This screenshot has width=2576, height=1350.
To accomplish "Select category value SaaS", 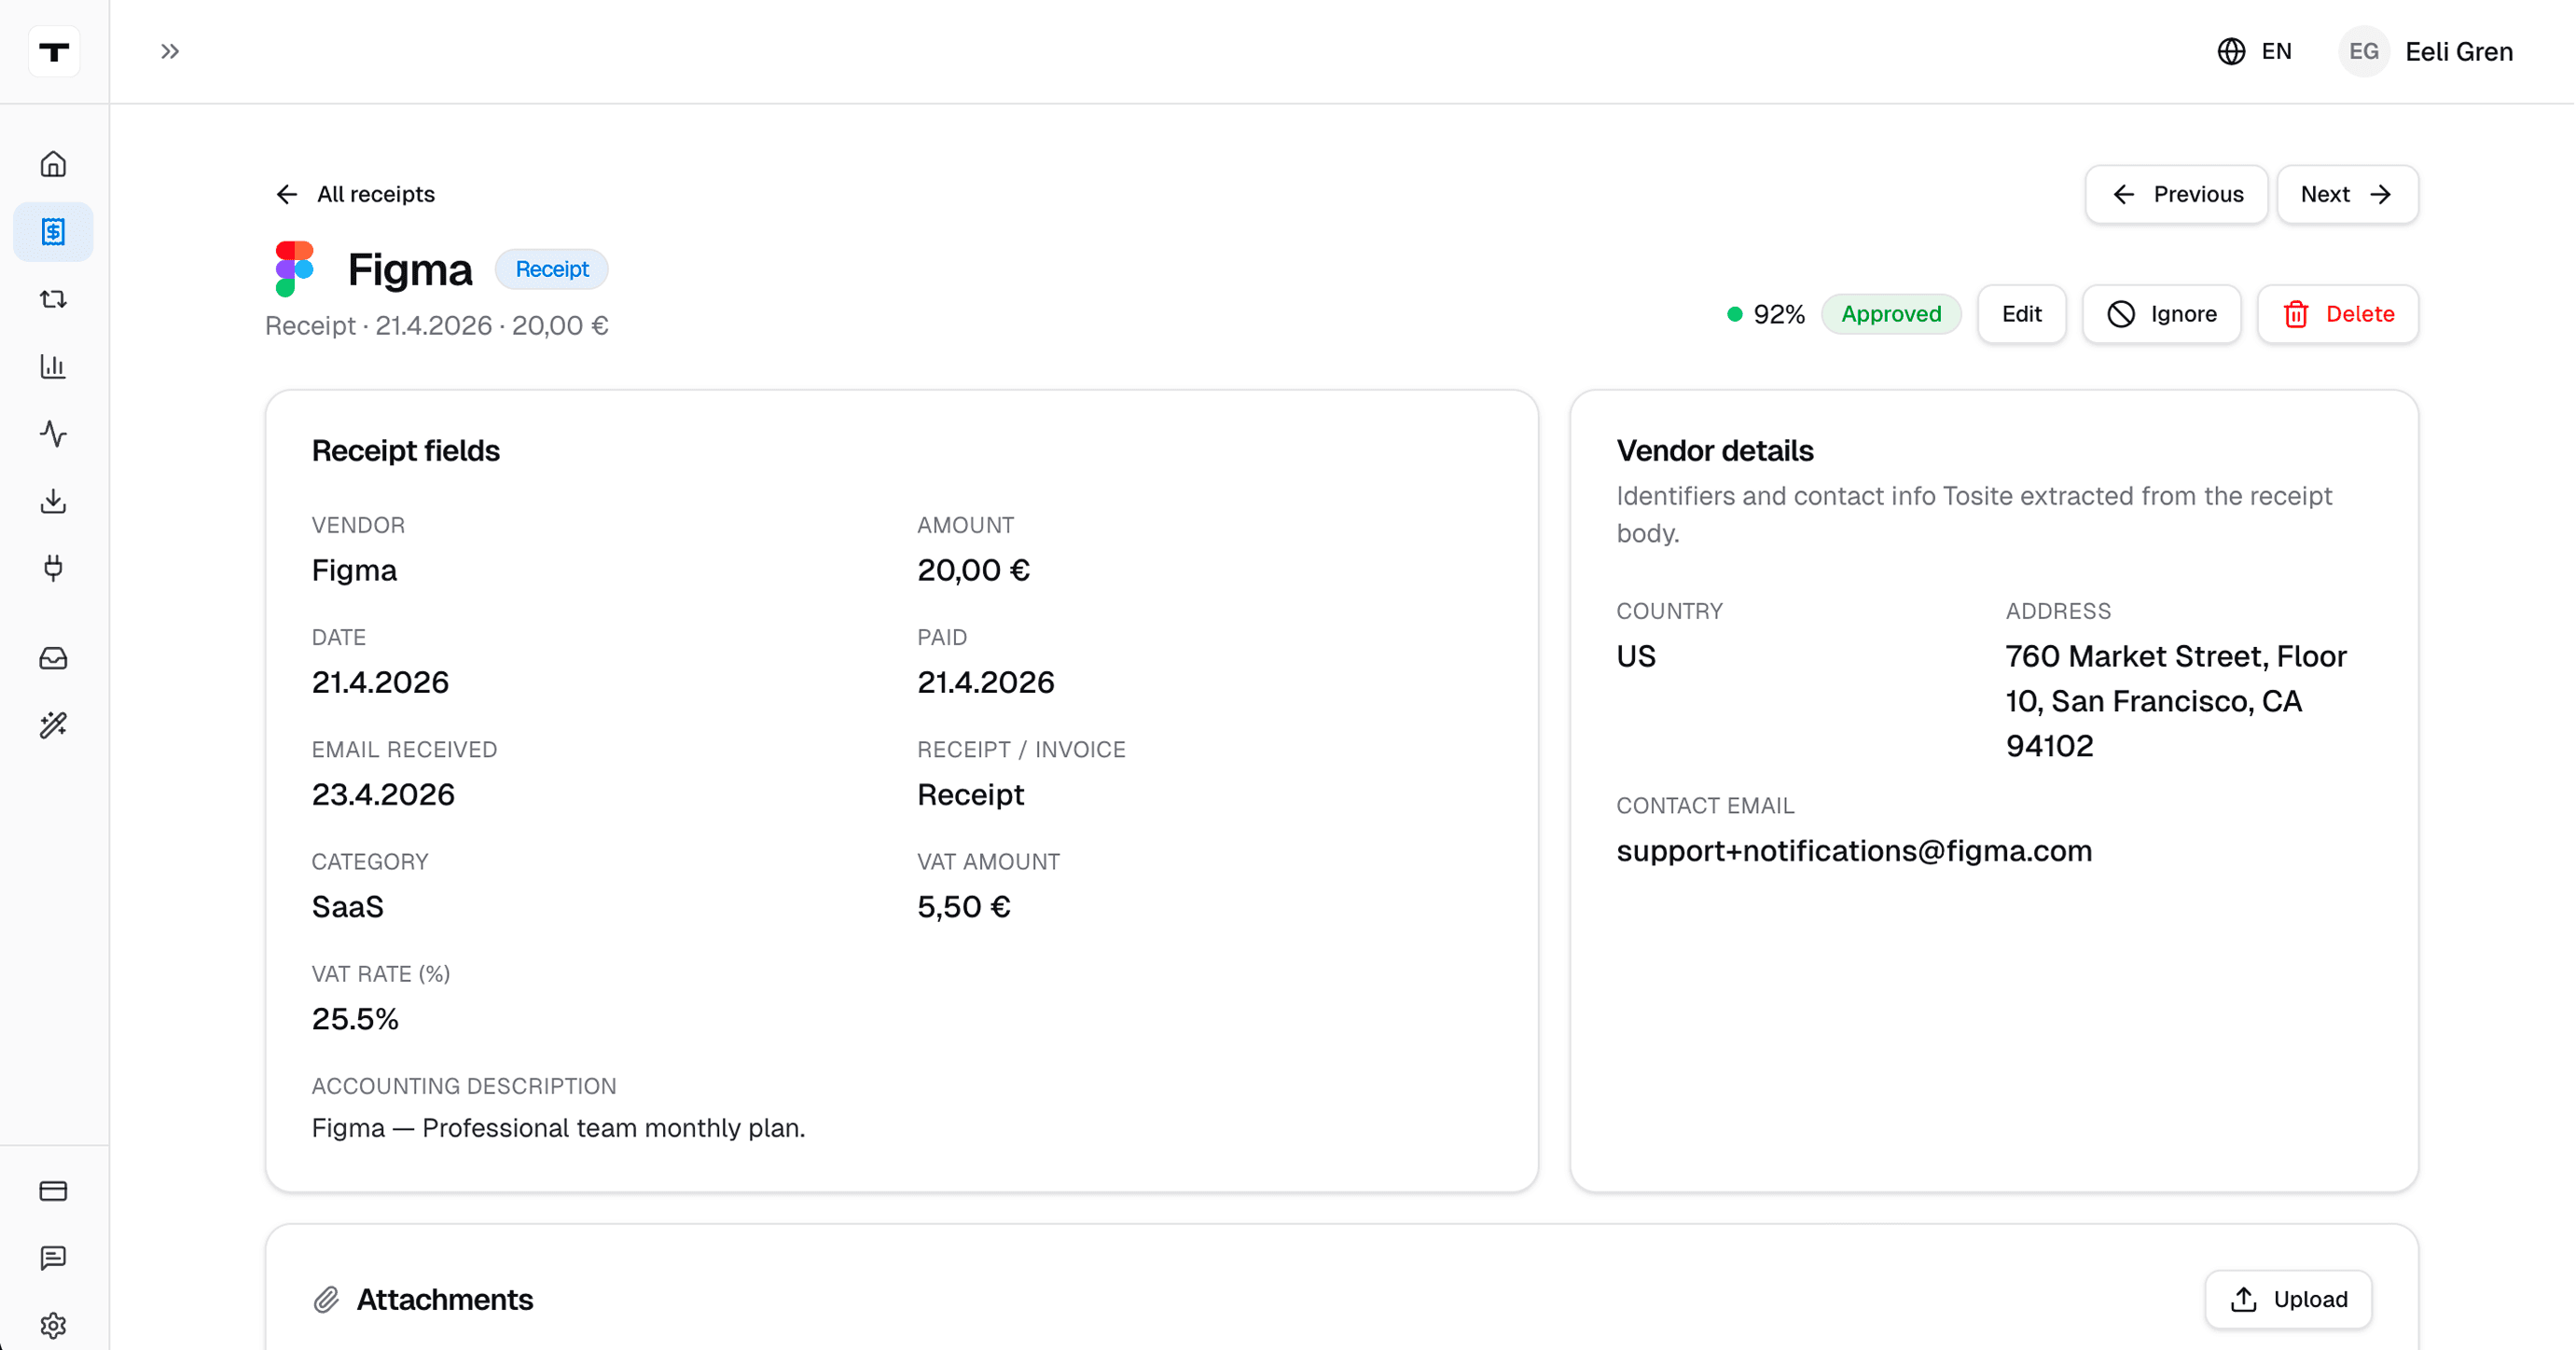I will pos(347,906).
